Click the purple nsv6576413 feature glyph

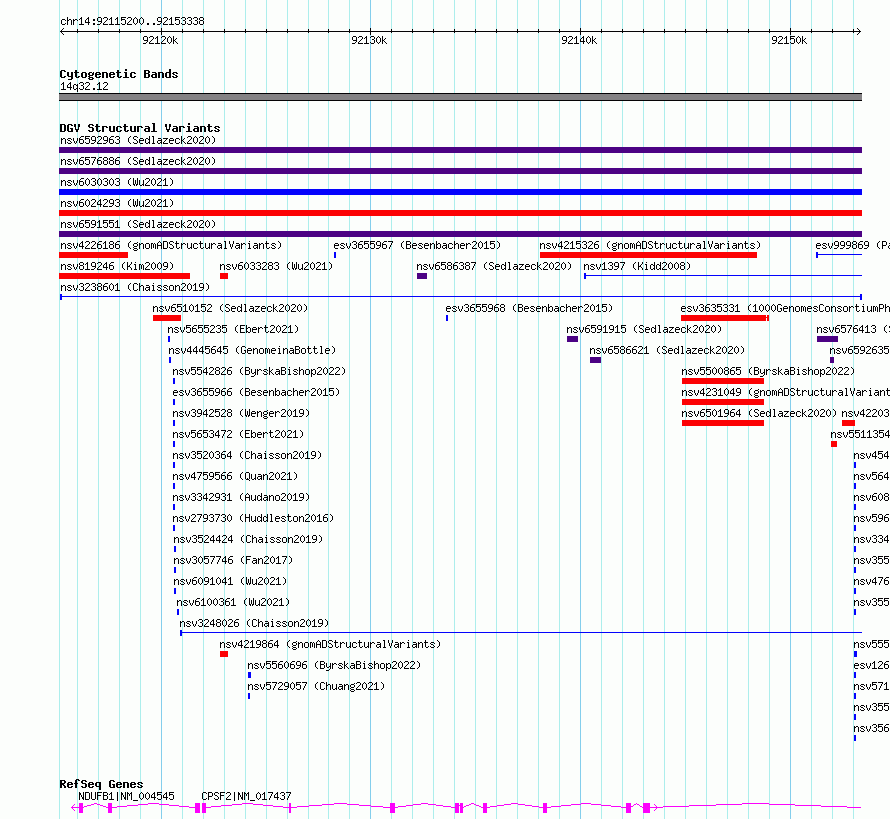[x=828, y=339]
